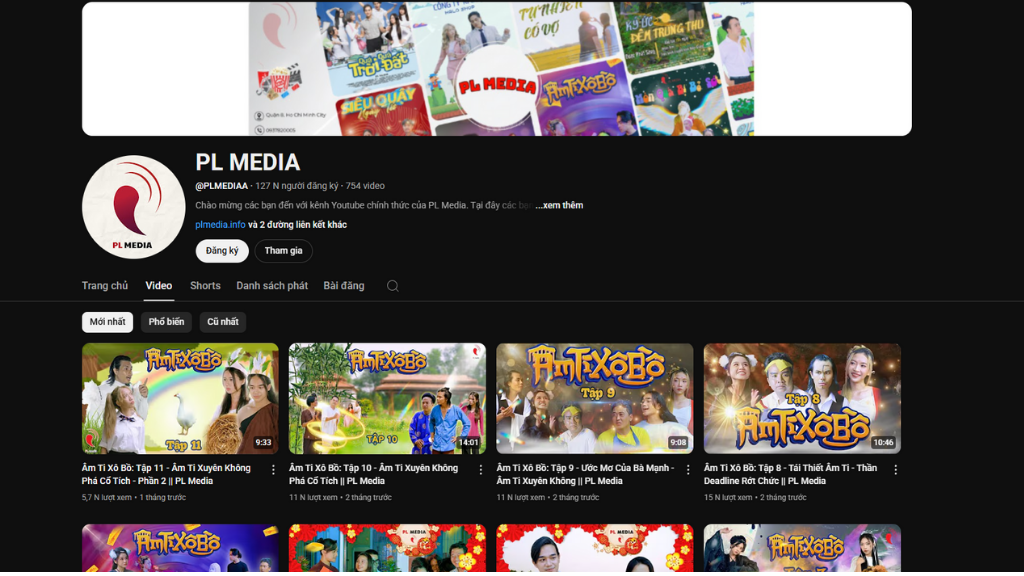Play the Tập 9 video thumbnail

(594, 398)
